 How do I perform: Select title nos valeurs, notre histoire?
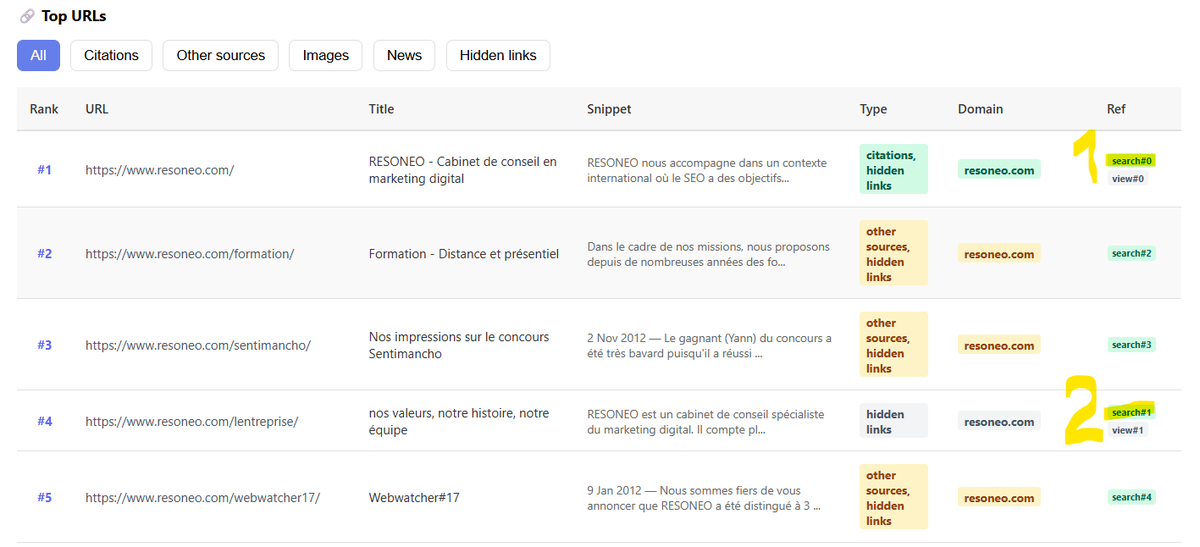click(459, 422)
